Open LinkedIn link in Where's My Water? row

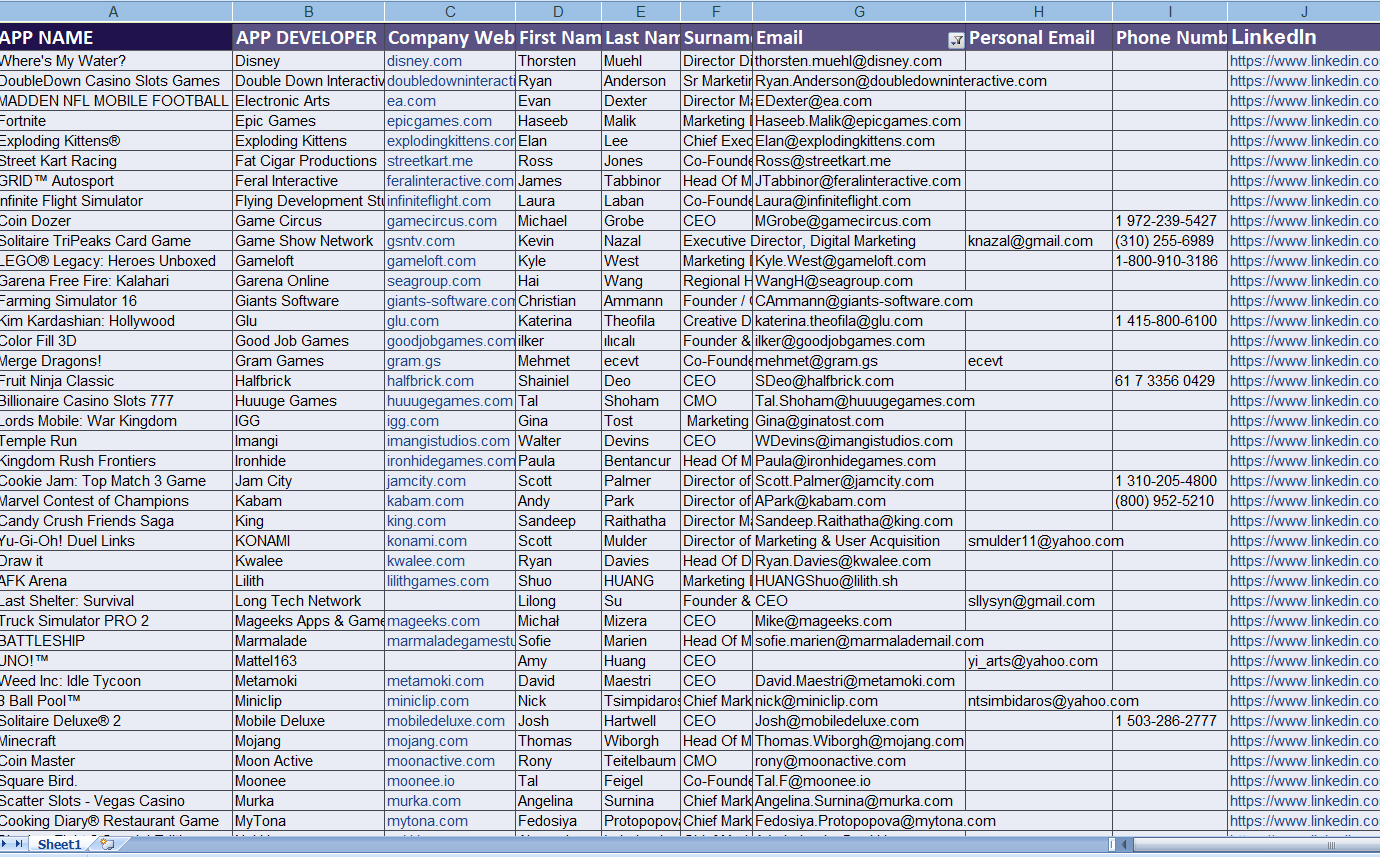coord(1304,61)
